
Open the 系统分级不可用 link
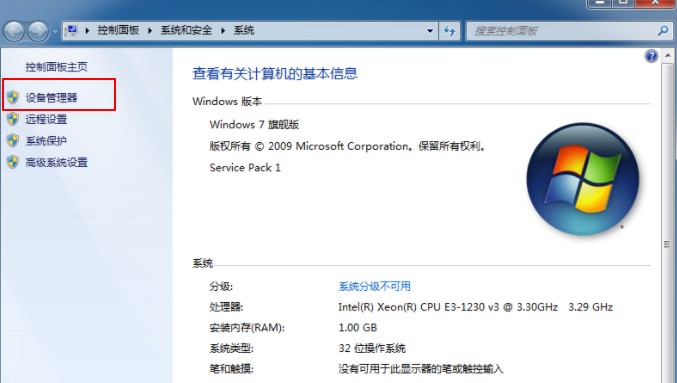tap(374, 286)
